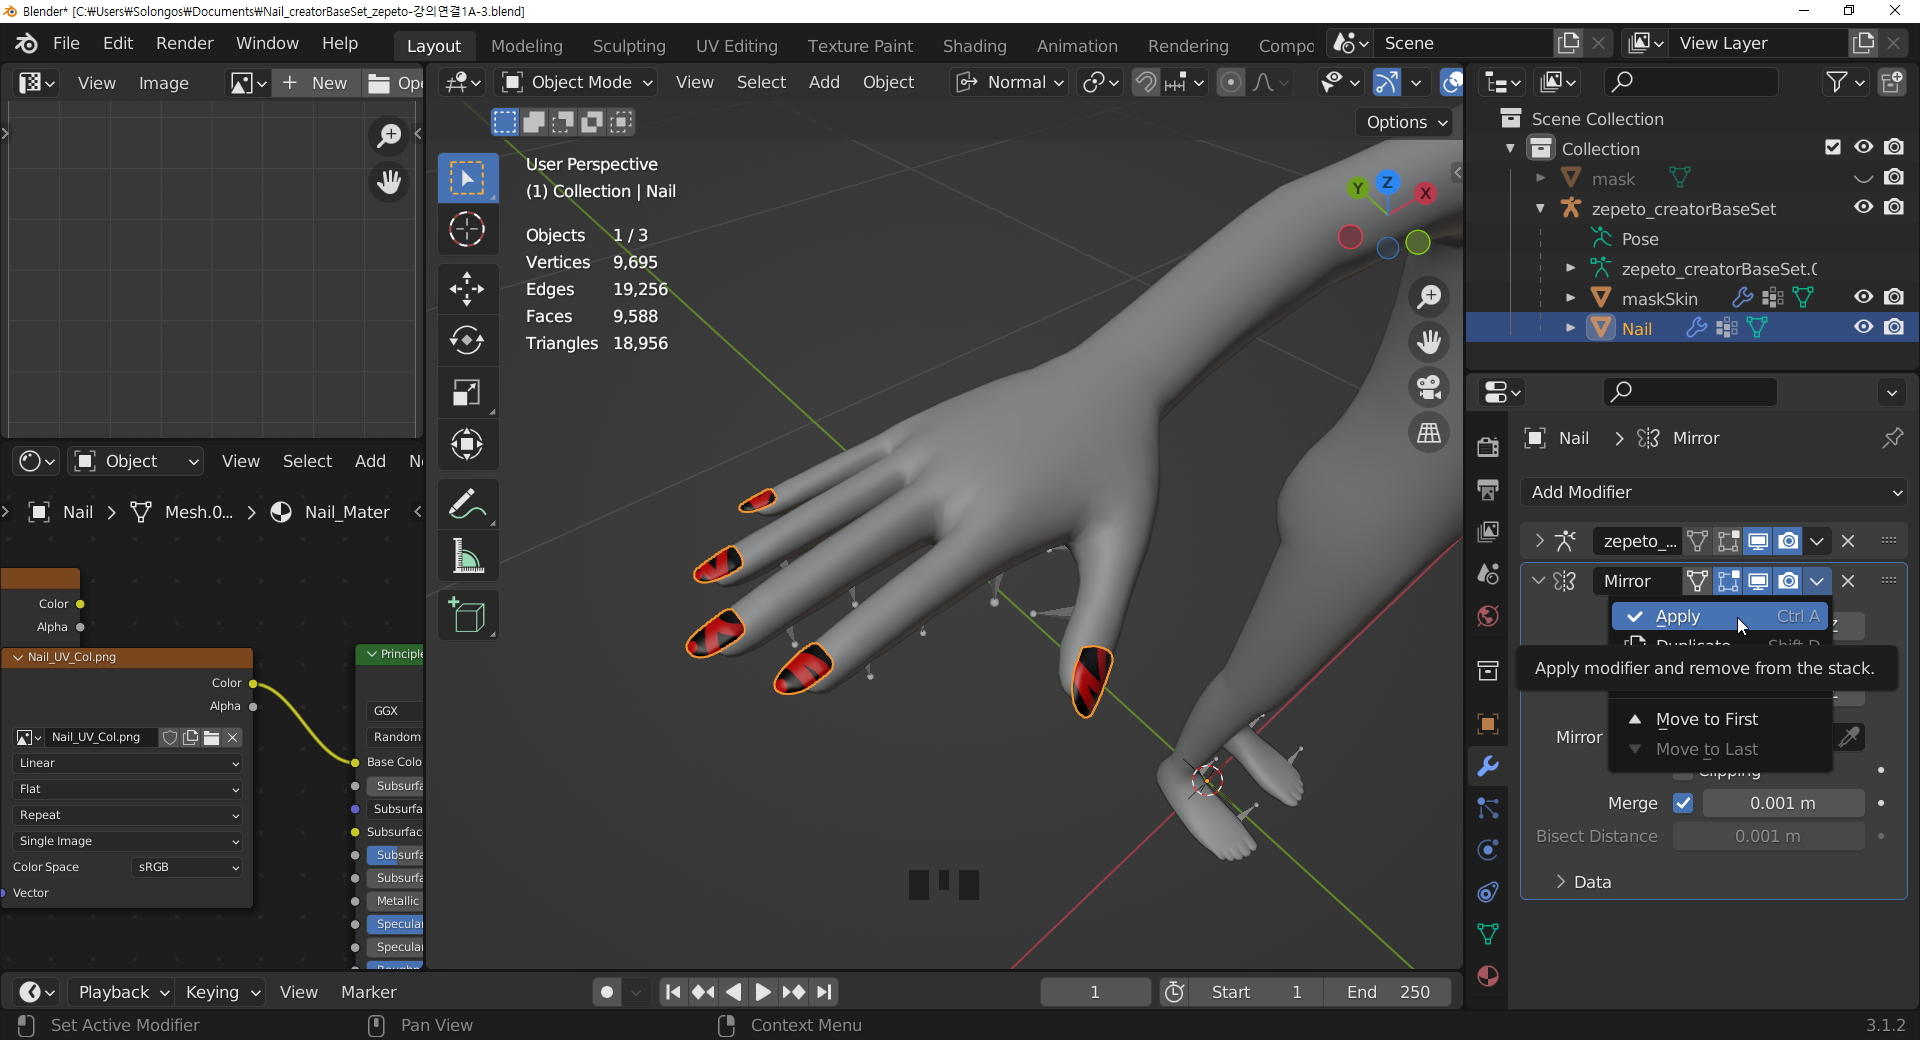This screenshot has width=1920, height=1040.
Task: Open the Render menu
Action: pos(184,43)
